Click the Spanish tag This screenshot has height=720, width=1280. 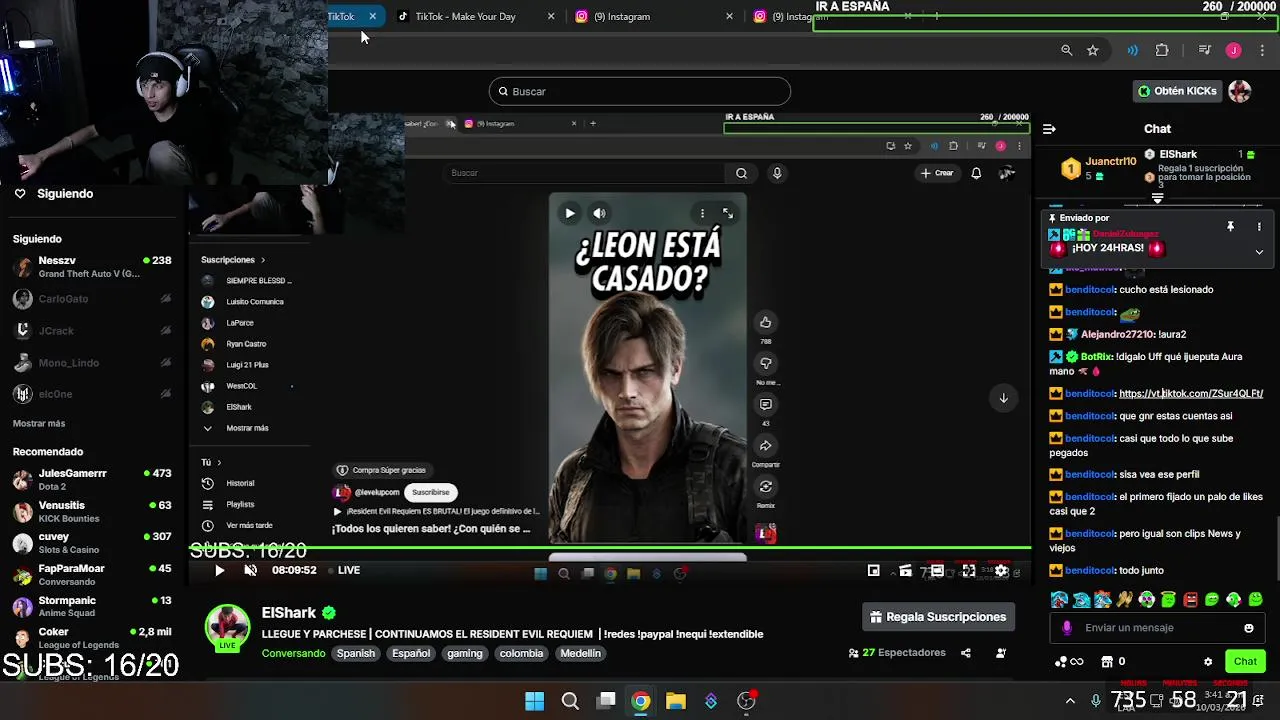[x=356, y=653]
